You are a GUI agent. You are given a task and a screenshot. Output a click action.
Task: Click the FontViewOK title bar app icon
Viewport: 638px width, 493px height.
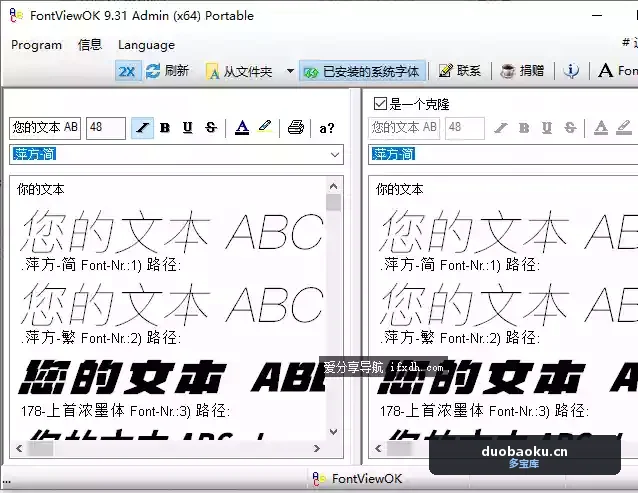(x=16, y=15)
